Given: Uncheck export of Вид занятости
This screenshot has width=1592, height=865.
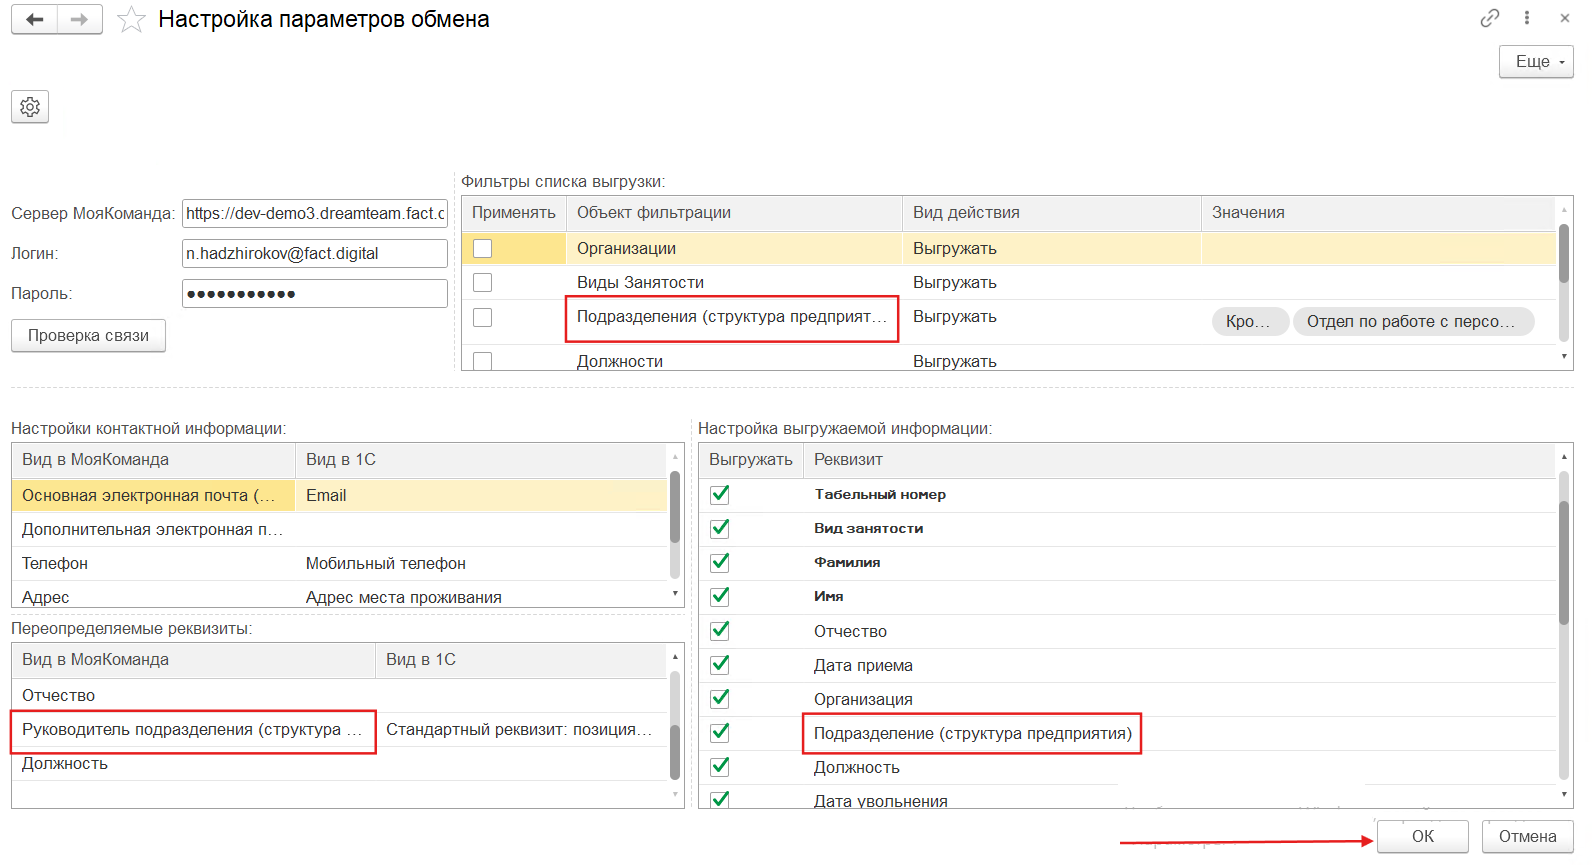Looking at the screenshot, I should (720, 528).
